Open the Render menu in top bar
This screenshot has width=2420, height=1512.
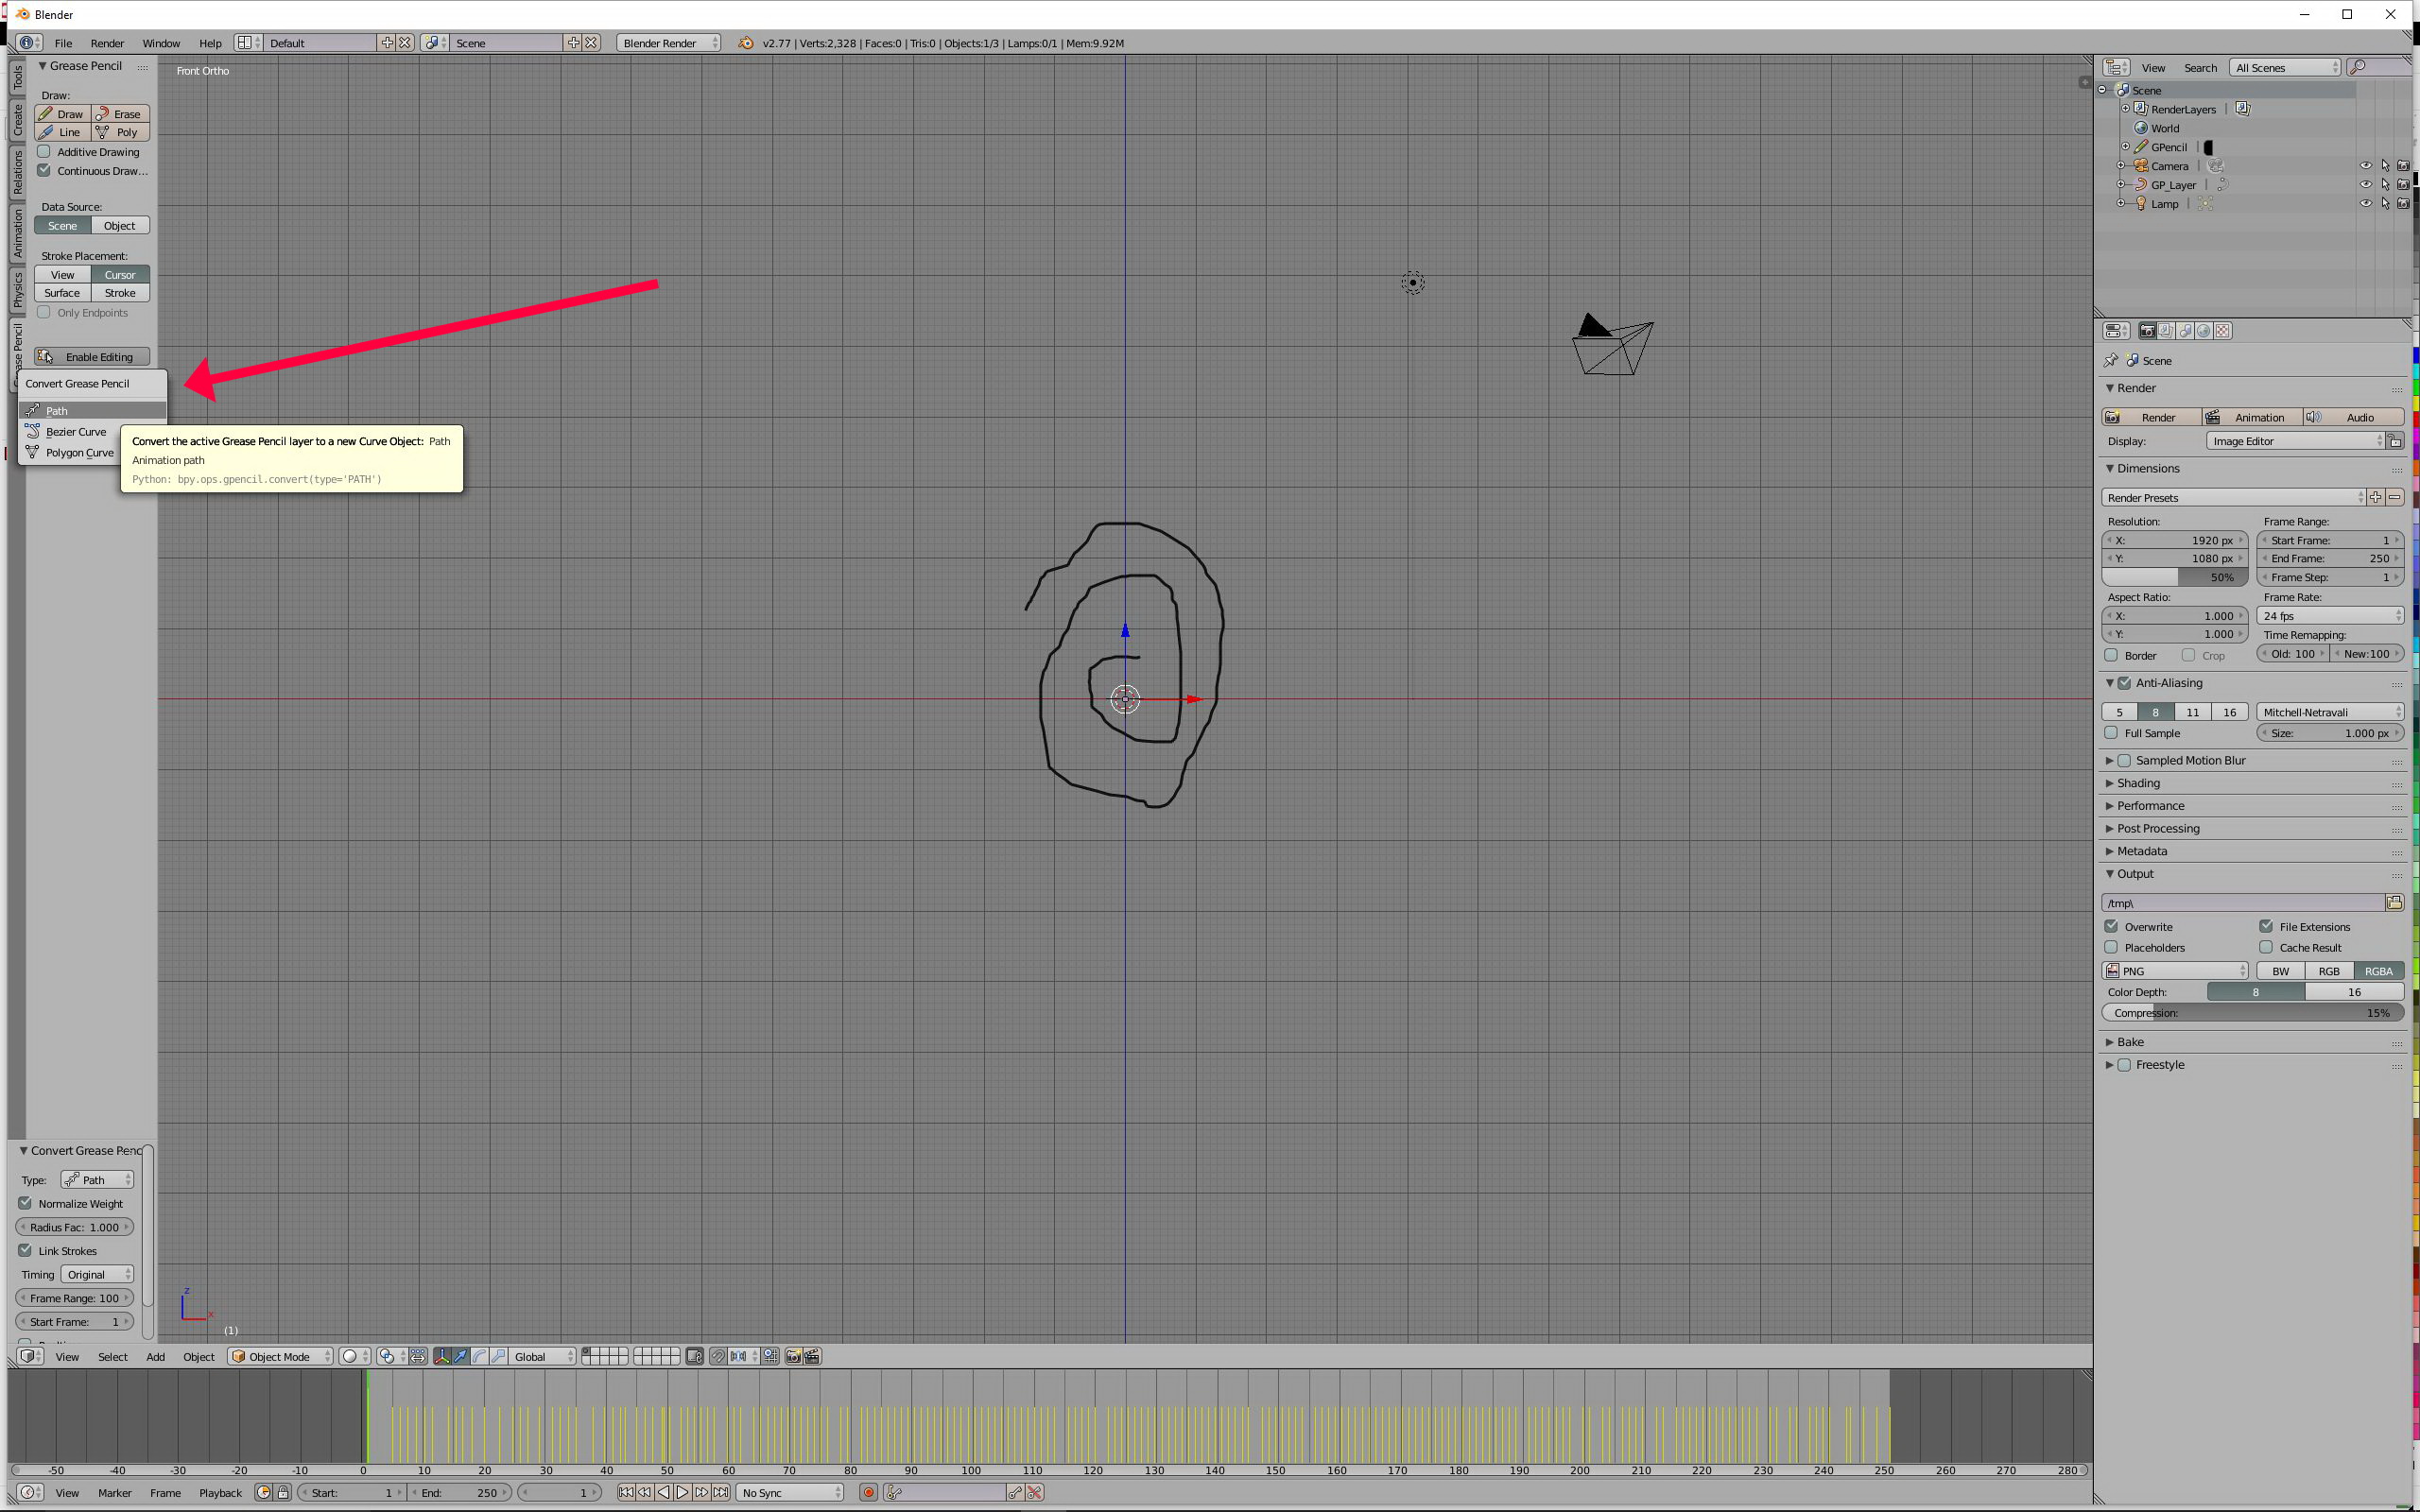(107, 43)
